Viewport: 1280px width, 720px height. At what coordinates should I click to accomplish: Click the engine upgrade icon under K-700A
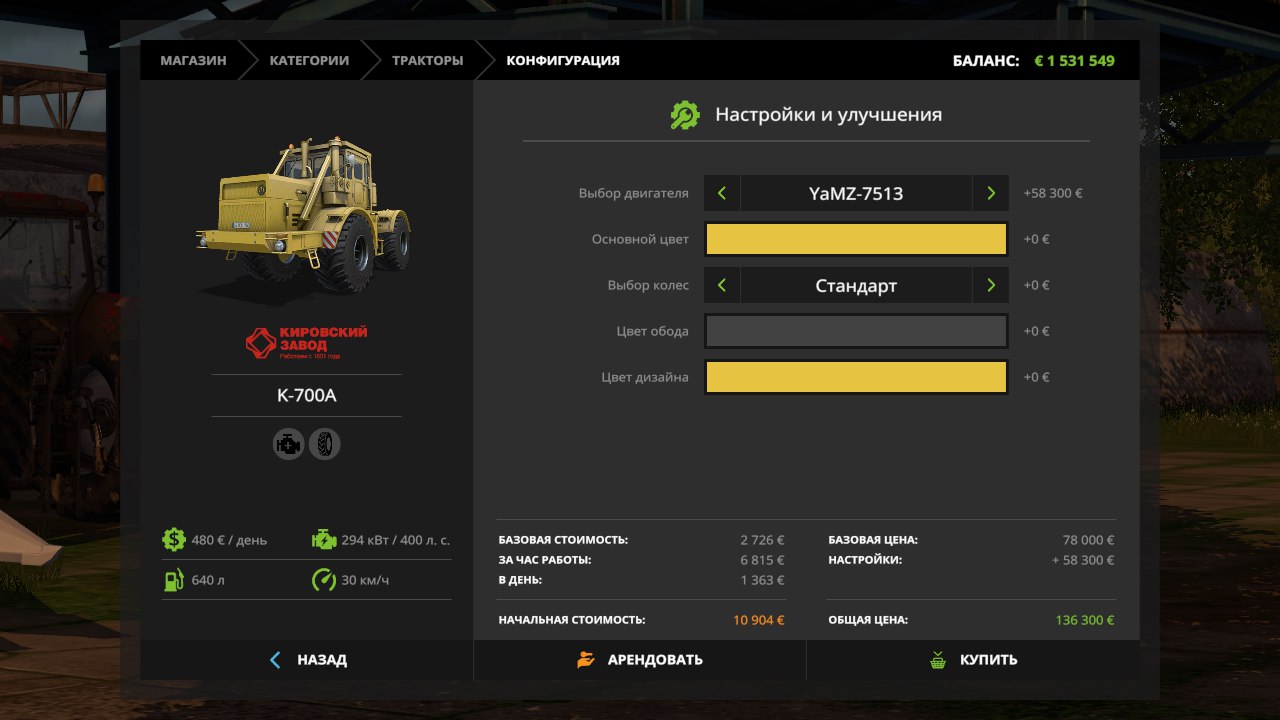[x=288, y=444]
